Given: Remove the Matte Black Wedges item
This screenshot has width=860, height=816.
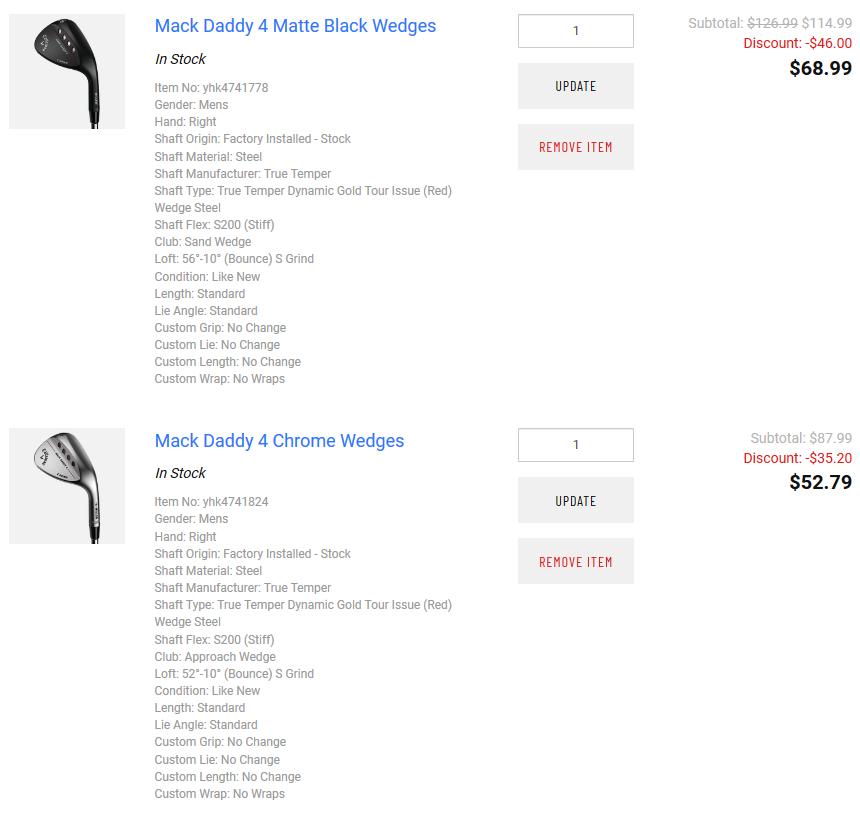Looking at the screenshot, I should (x=575, y=147).
